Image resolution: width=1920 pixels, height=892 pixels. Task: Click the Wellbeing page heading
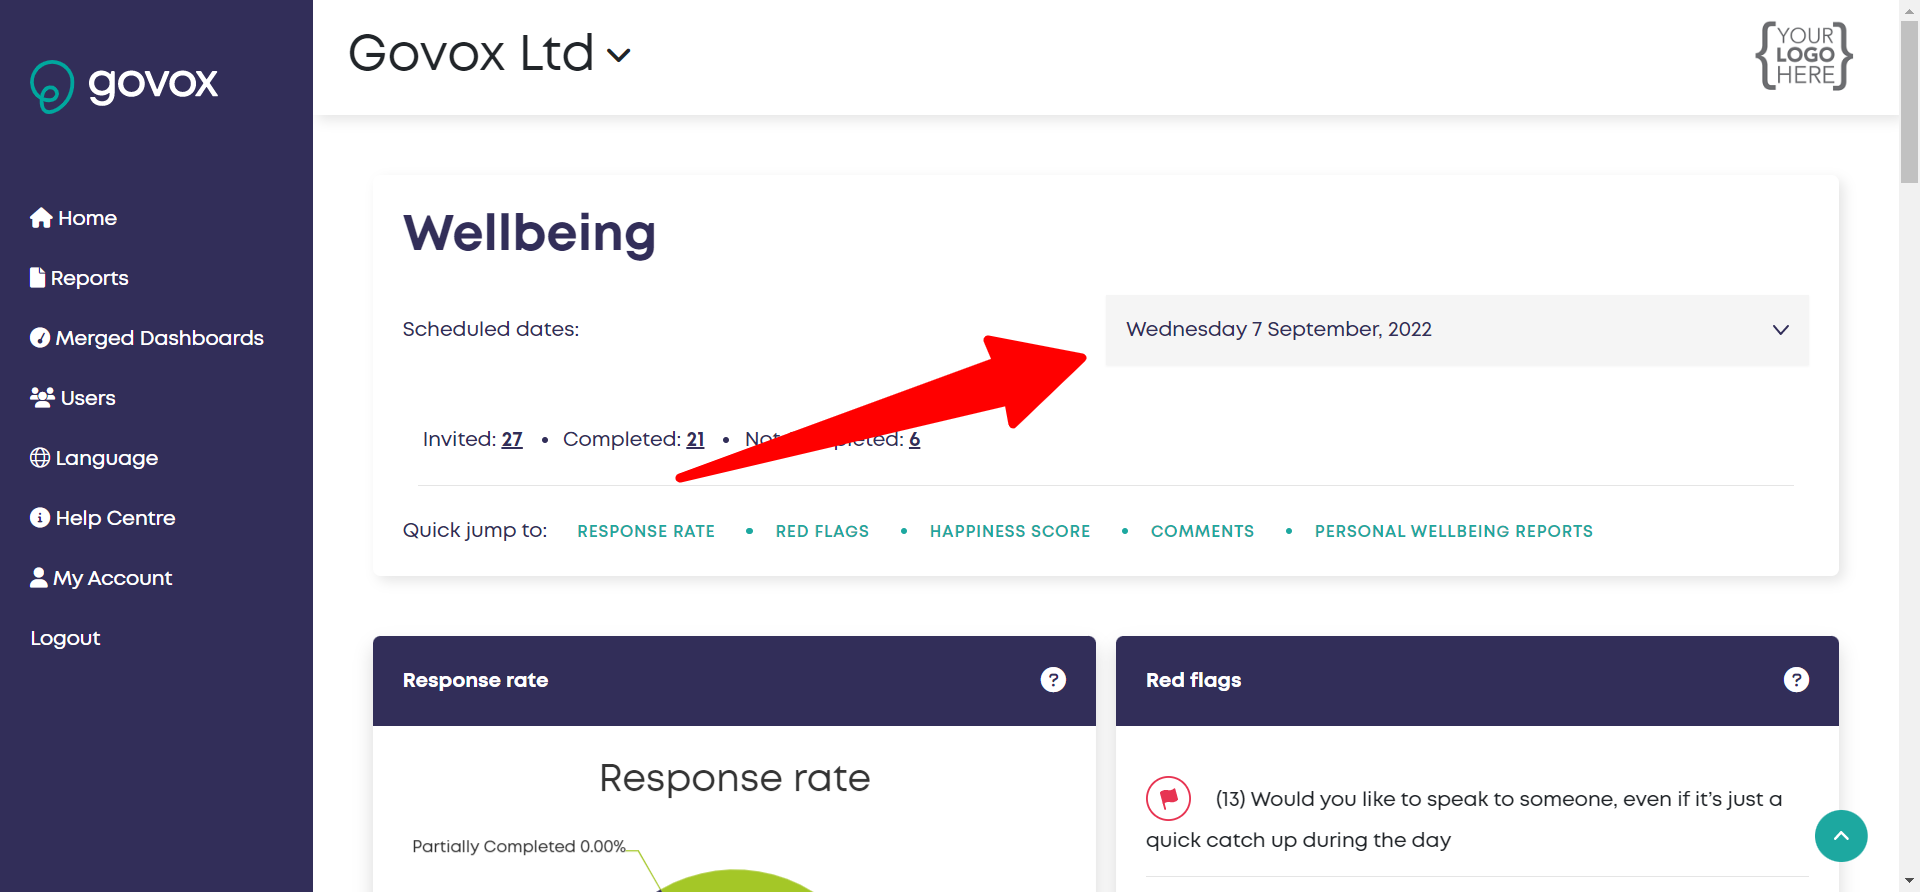[x=529, y=233]
